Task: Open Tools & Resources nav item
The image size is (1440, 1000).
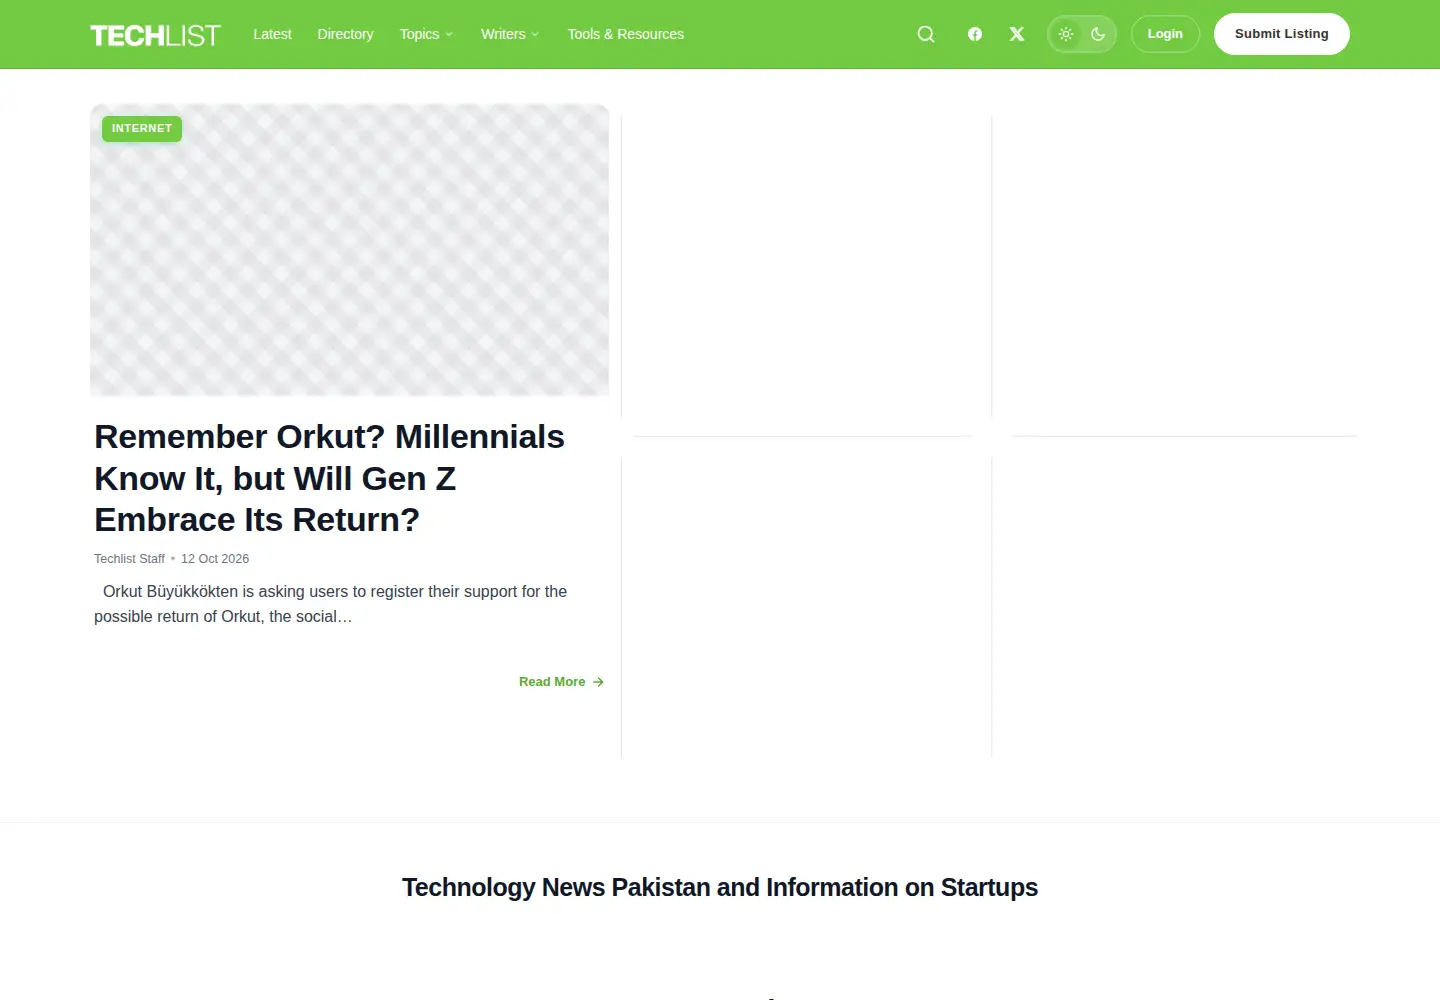Action: point(626,34)
